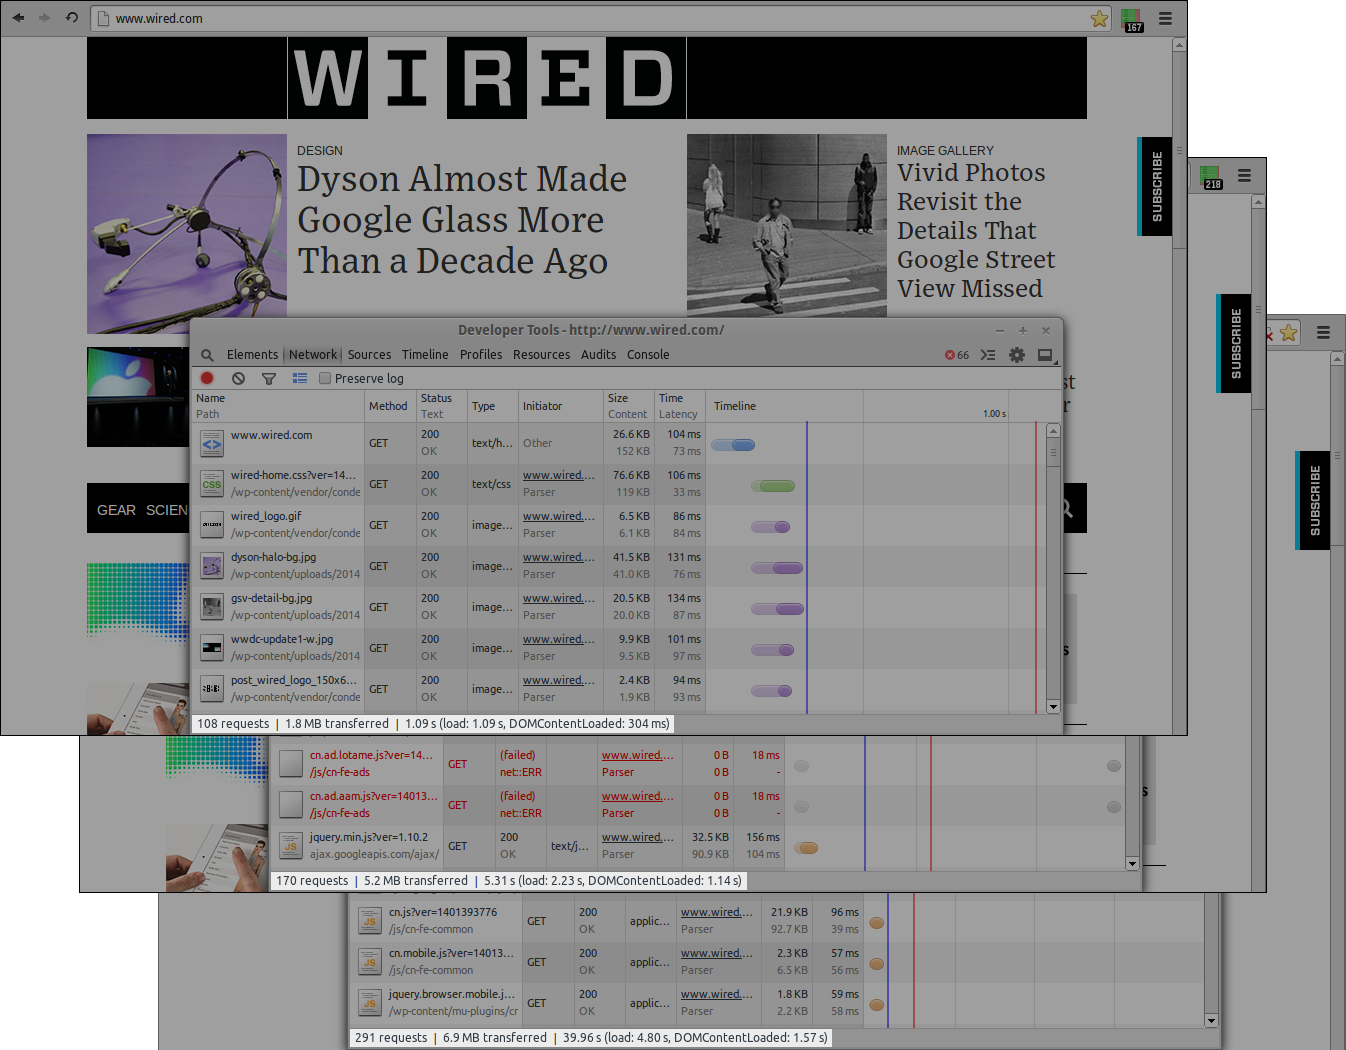Click the front page scrollbar up arrow

1179,45
